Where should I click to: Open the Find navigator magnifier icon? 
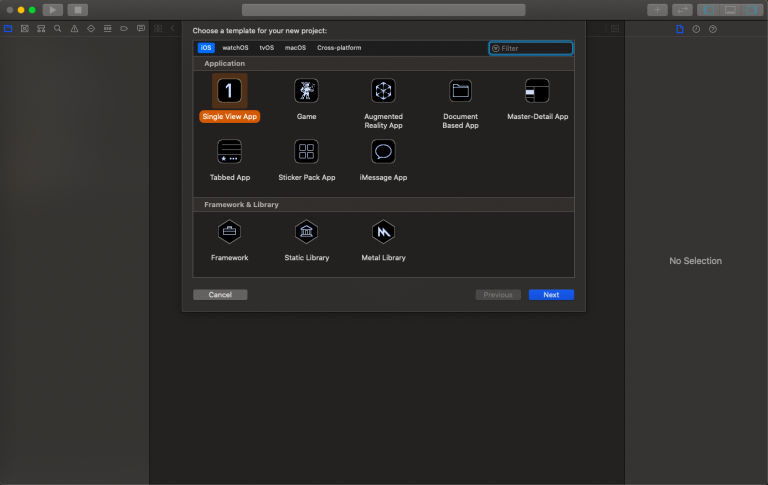tap(58, 29)
